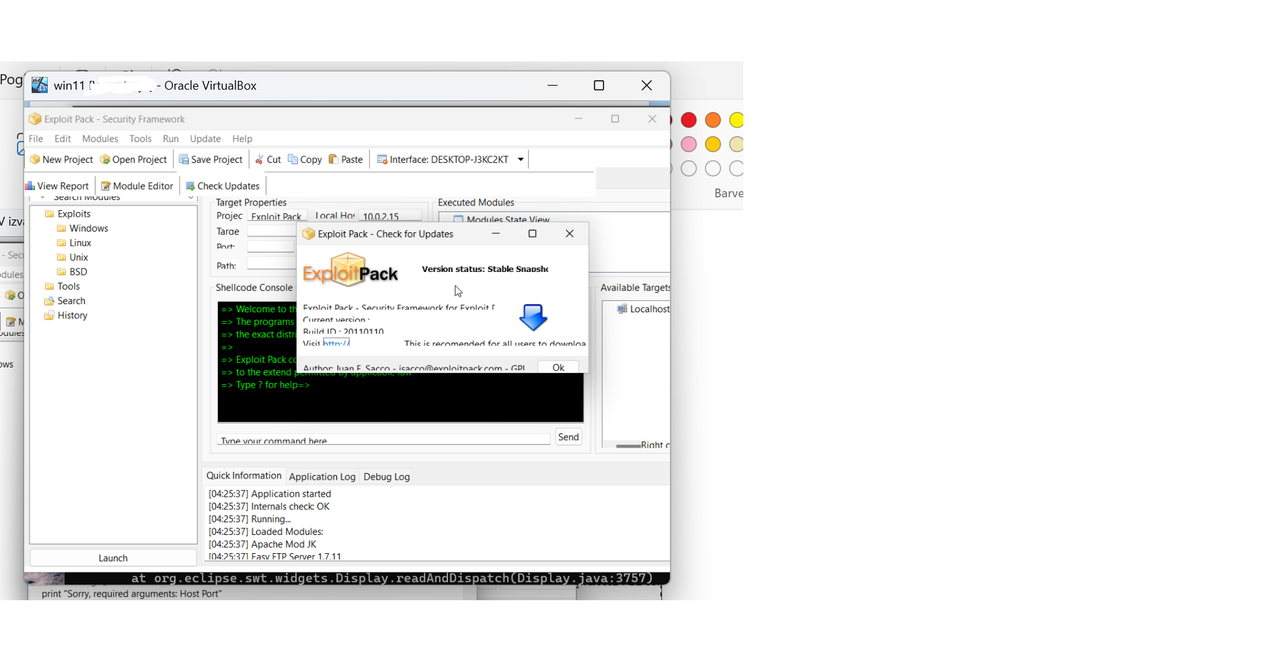The height and width of the screenshot is (667, 1280).
Task: Click the blue download arrow icon
Action: (x=533, y=318)
